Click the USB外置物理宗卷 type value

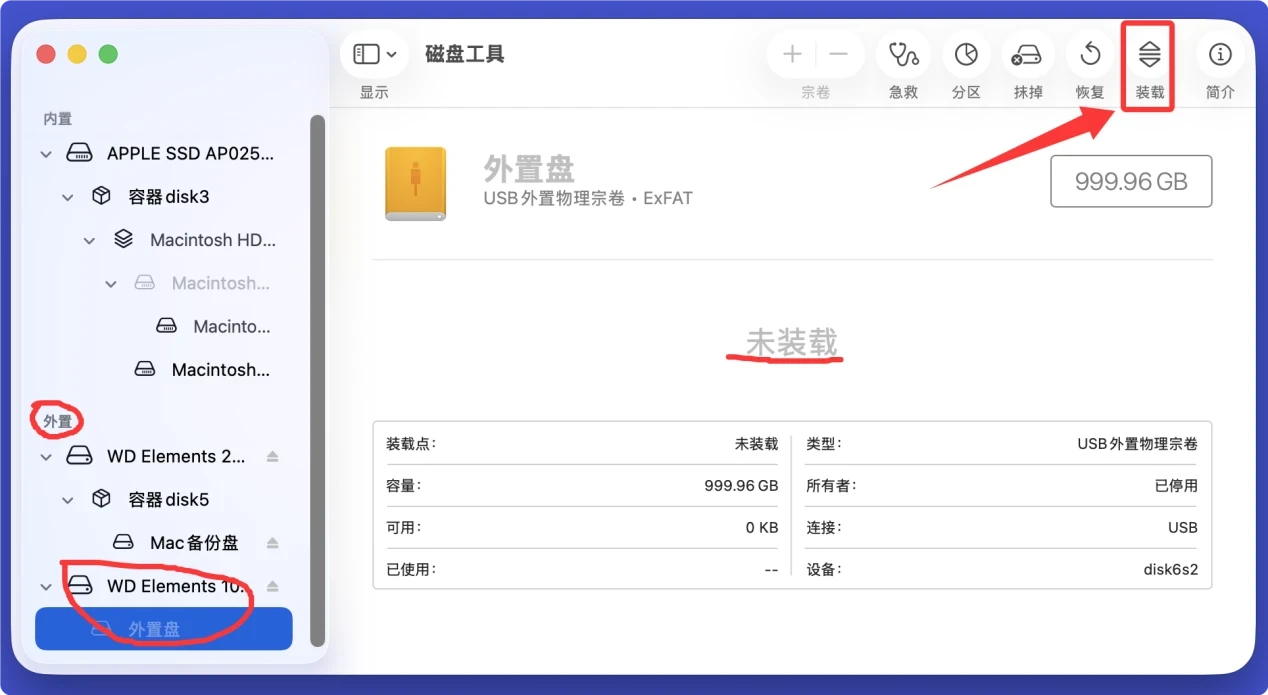(x=1140, y=444)
